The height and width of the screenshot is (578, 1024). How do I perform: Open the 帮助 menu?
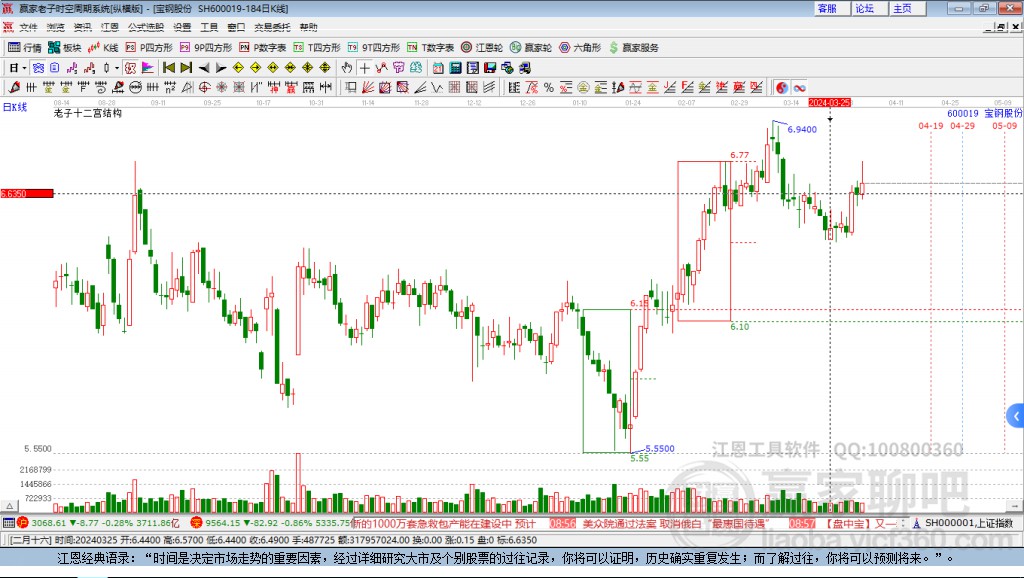point(308,27)
